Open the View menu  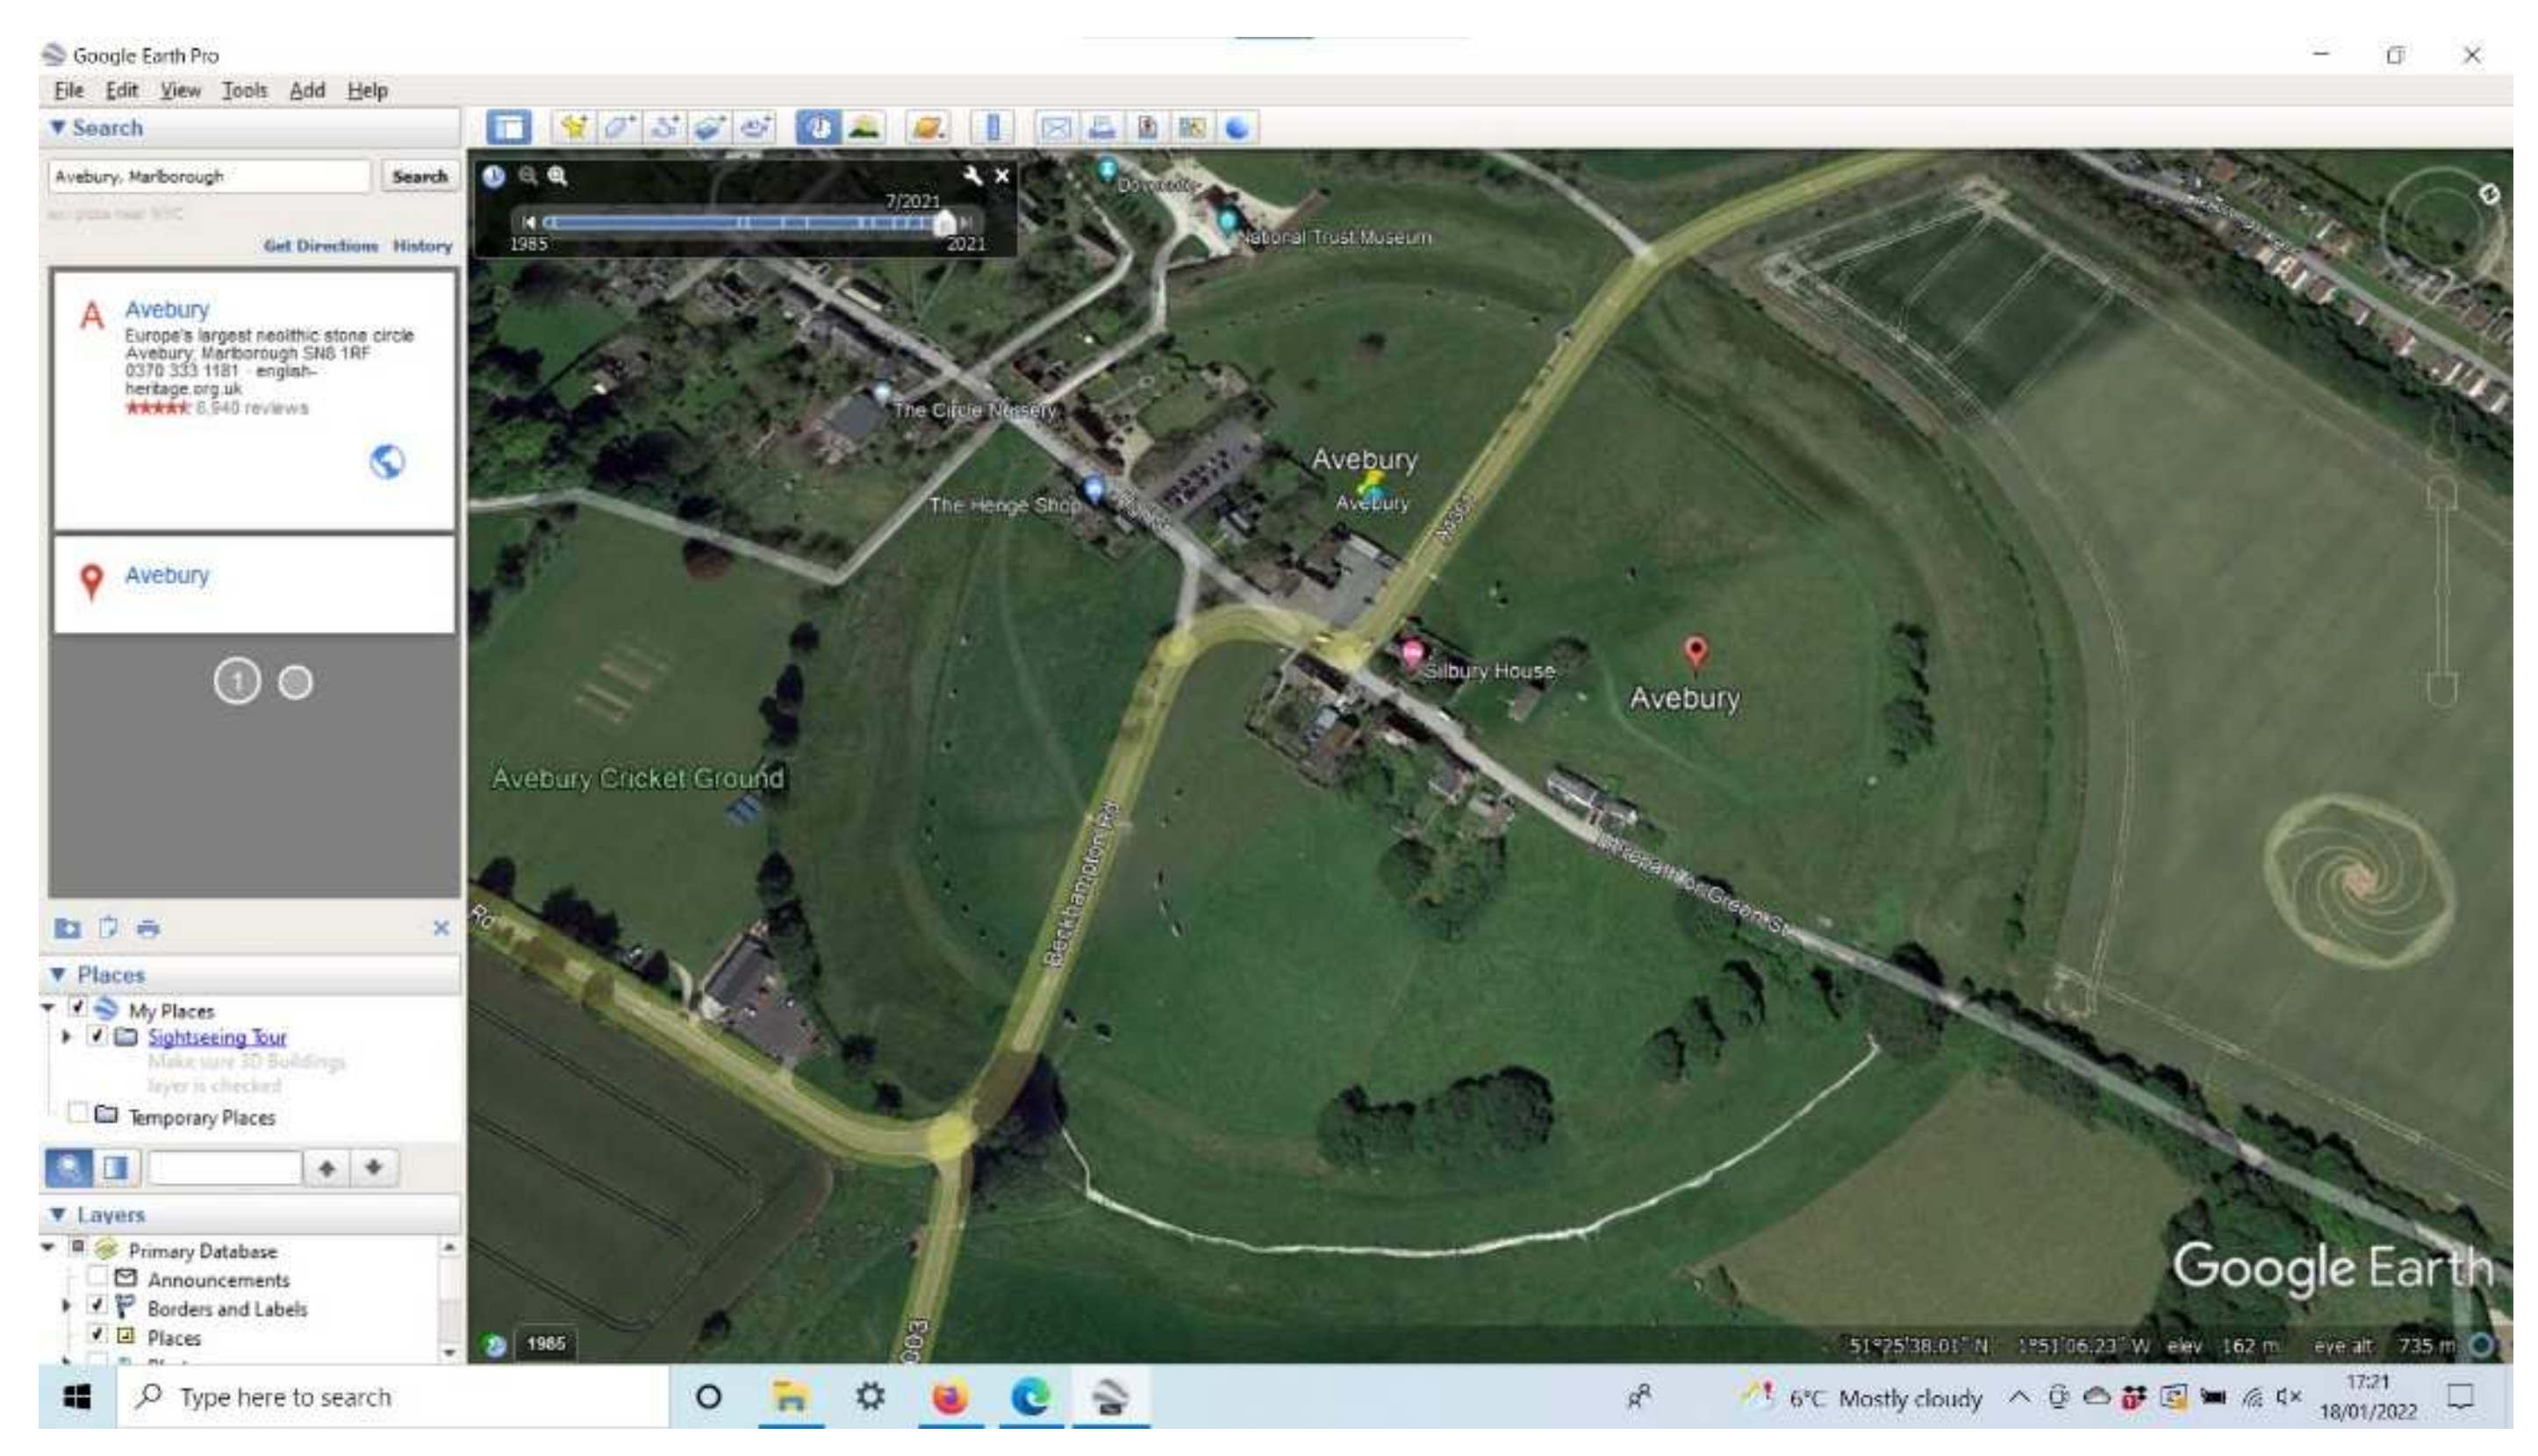[x=180, y=90]
